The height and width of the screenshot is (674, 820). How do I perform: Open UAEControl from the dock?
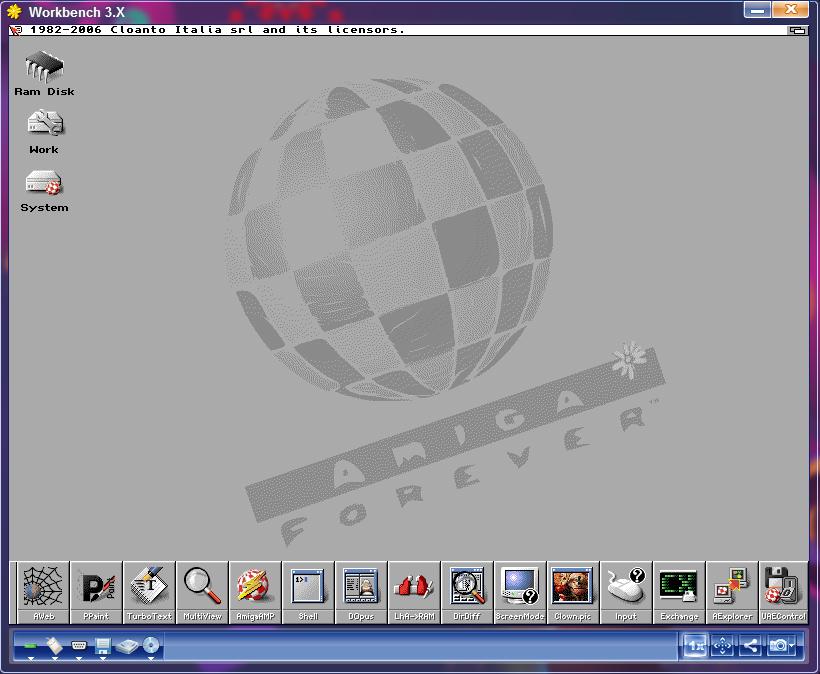[783, 592]
